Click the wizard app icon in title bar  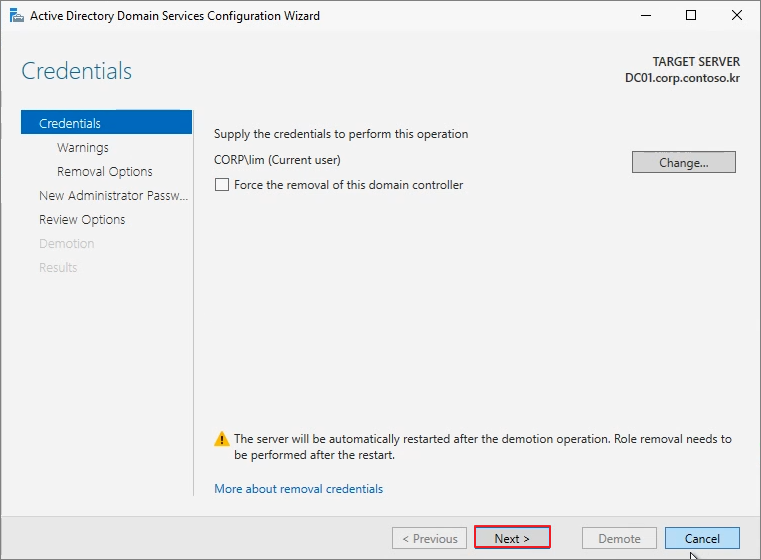click(17, 16)
